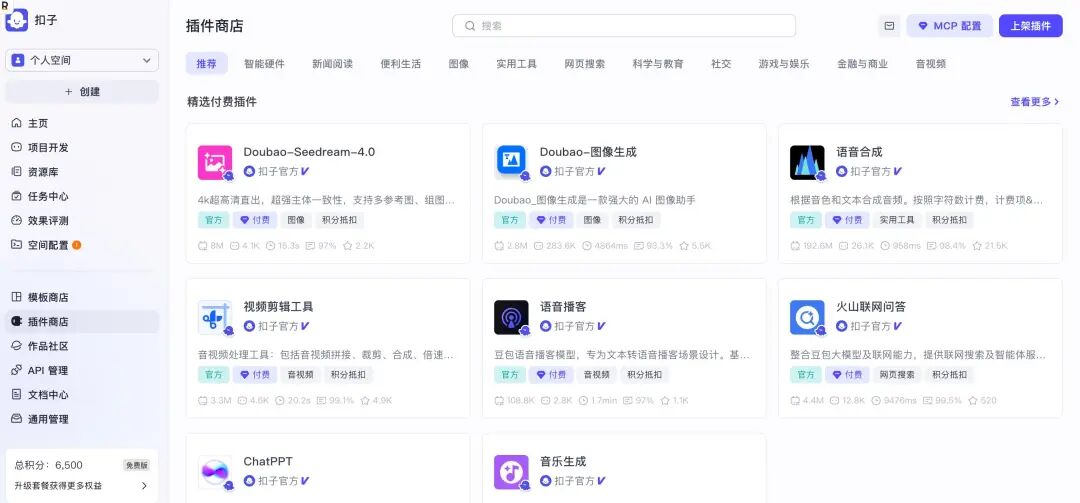
Task: Open the 科学与教育 tab
Action: (658, 63)
